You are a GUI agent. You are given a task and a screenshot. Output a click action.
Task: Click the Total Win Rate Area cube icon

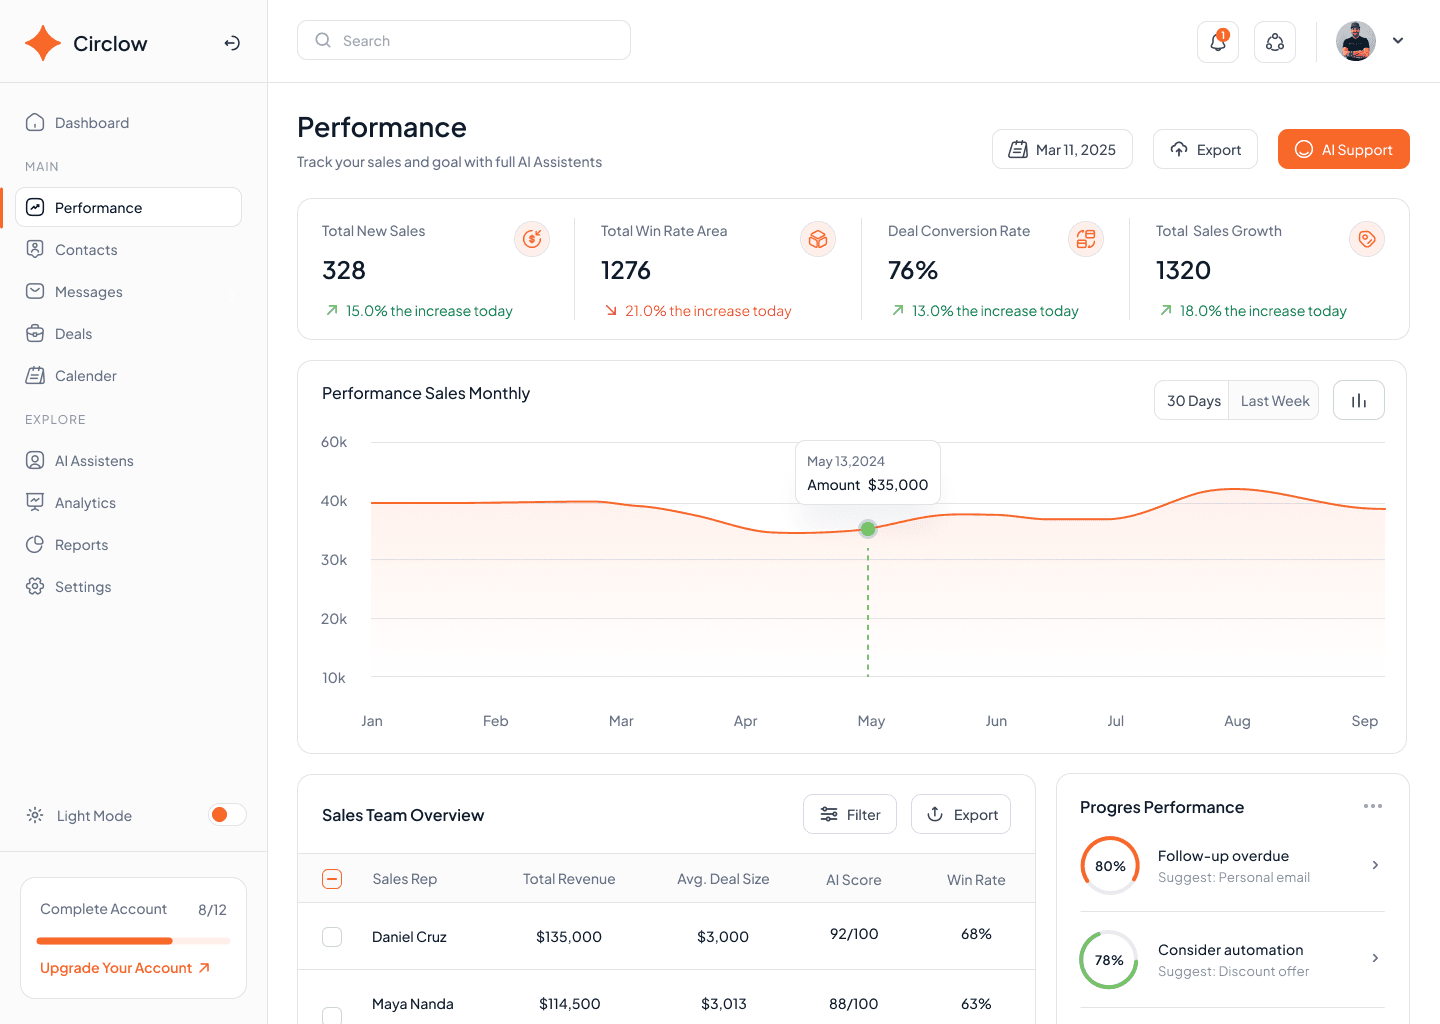tap(818, 239)
